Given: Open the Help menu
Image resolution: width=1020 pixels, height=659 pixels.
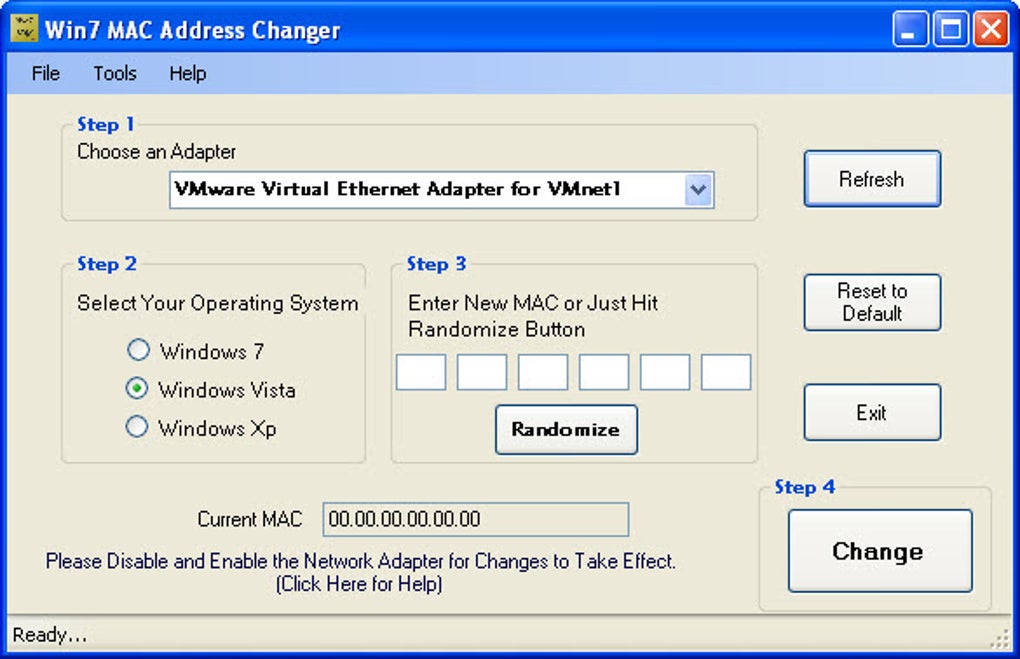Looking at the screenshot, I should [187, 74].
